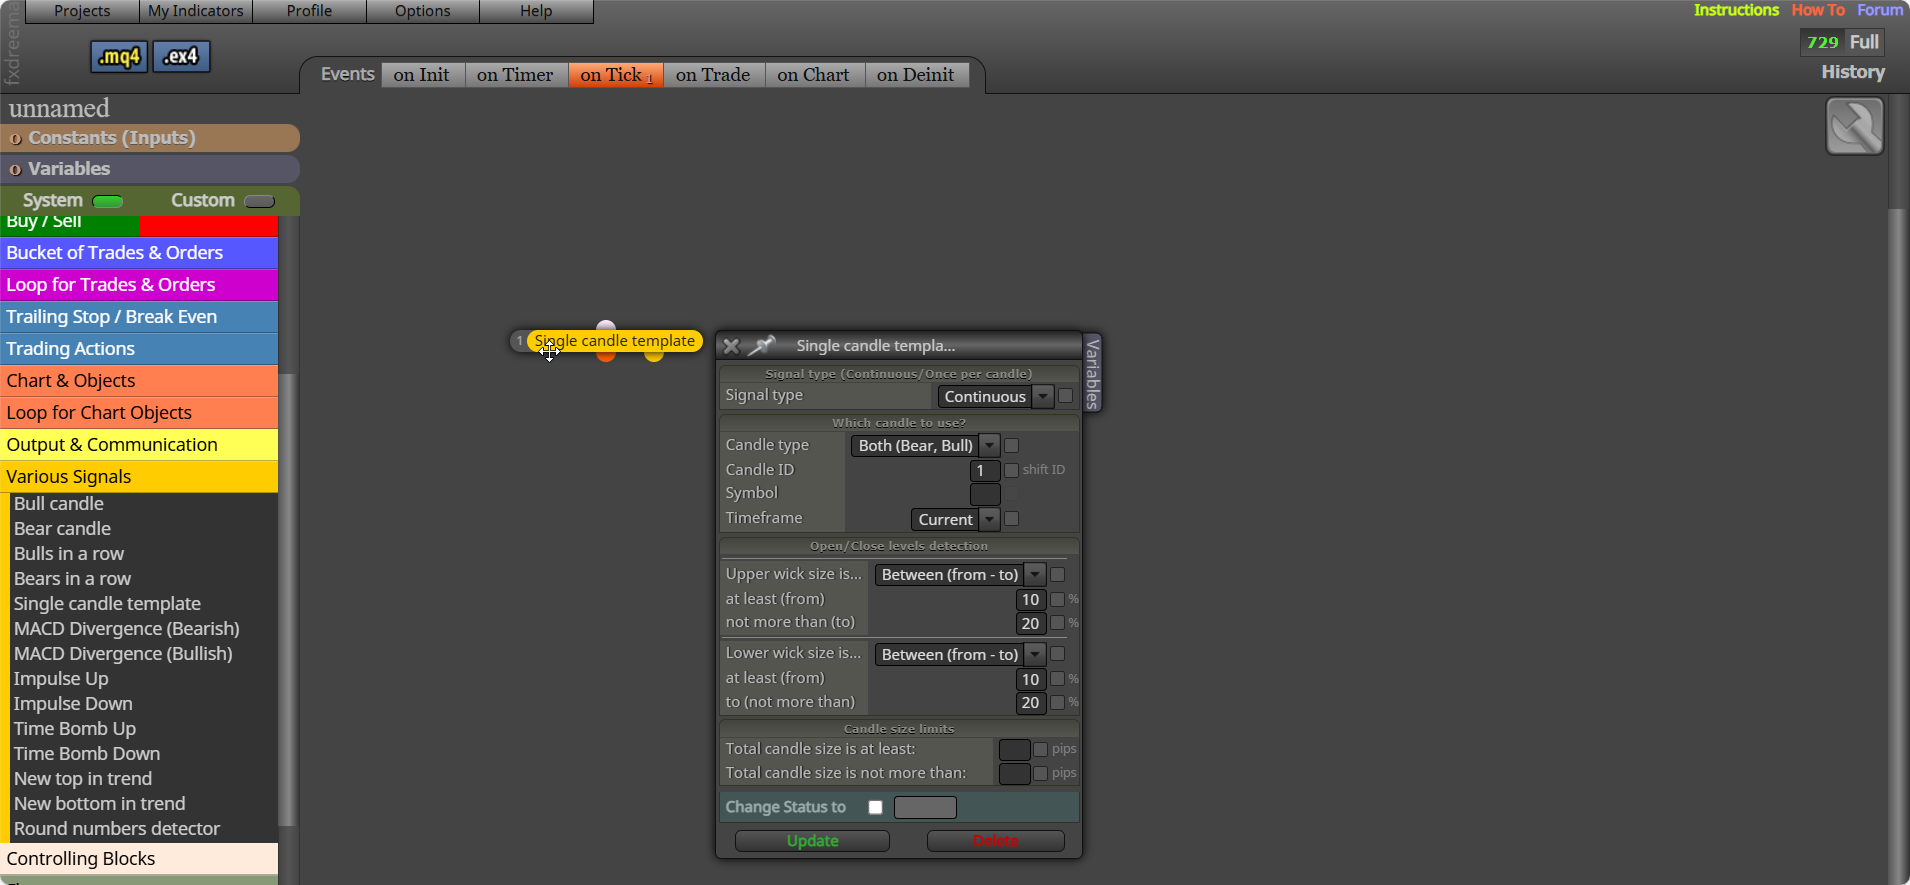
Task: Select the Round numbers detector block
Action: click(x=117, y=829)
